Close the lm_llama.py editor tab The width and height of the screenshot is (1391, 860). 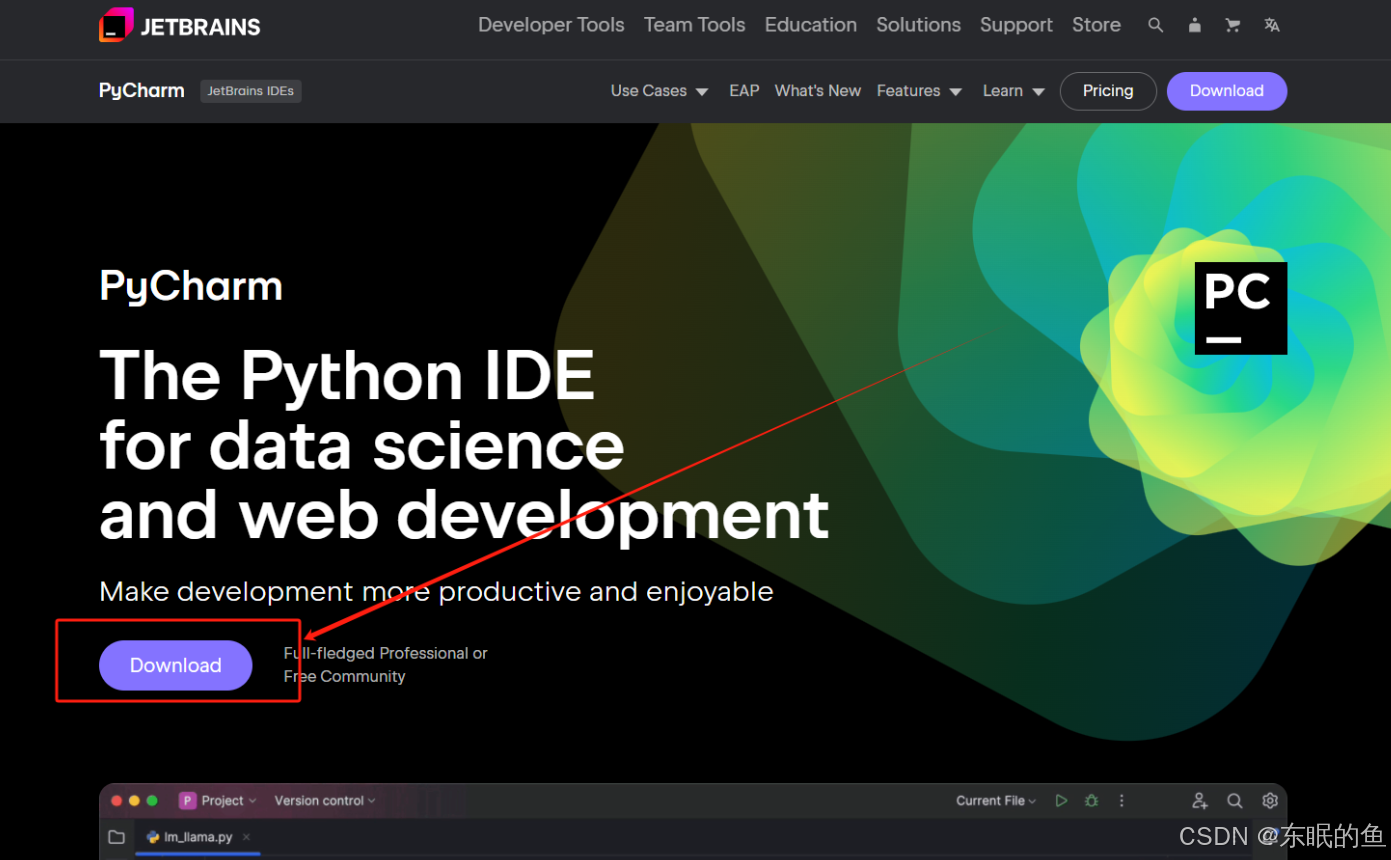point(246,837)
